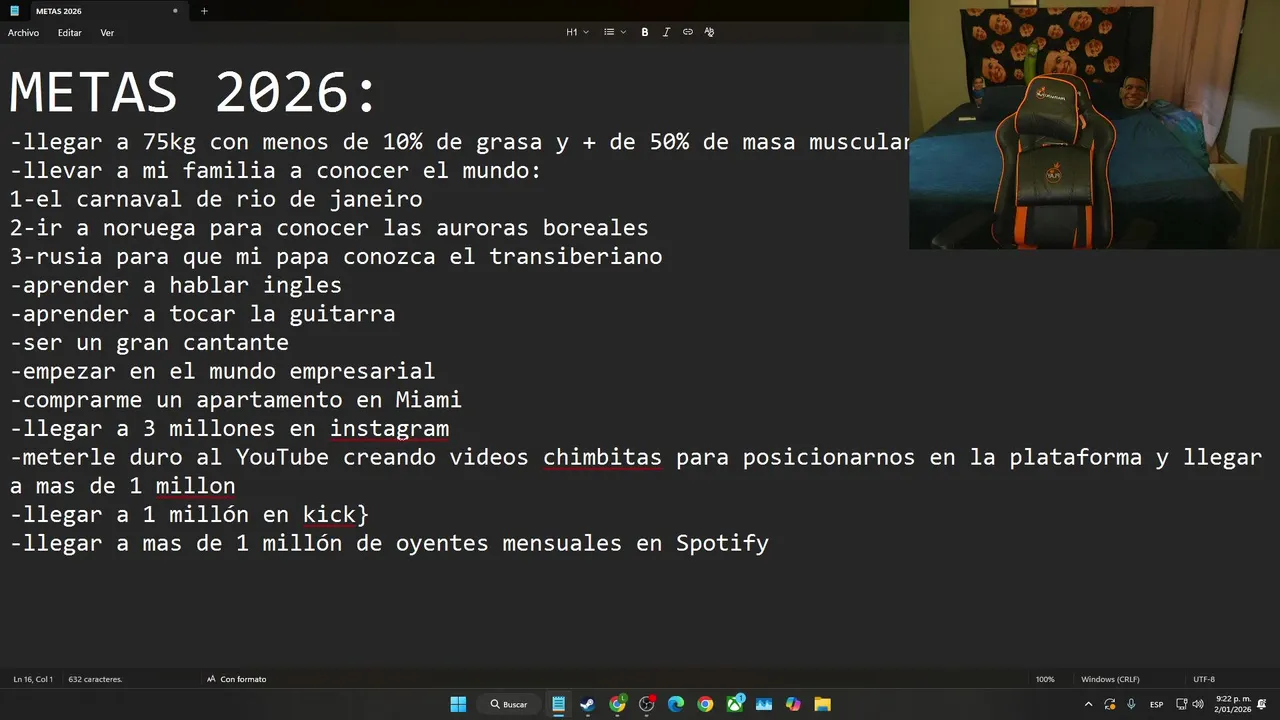This screenshot has height=720, width=1280.
Task: Click the line '-aprender a tocar la guitarra'
Action: (203, 314)
